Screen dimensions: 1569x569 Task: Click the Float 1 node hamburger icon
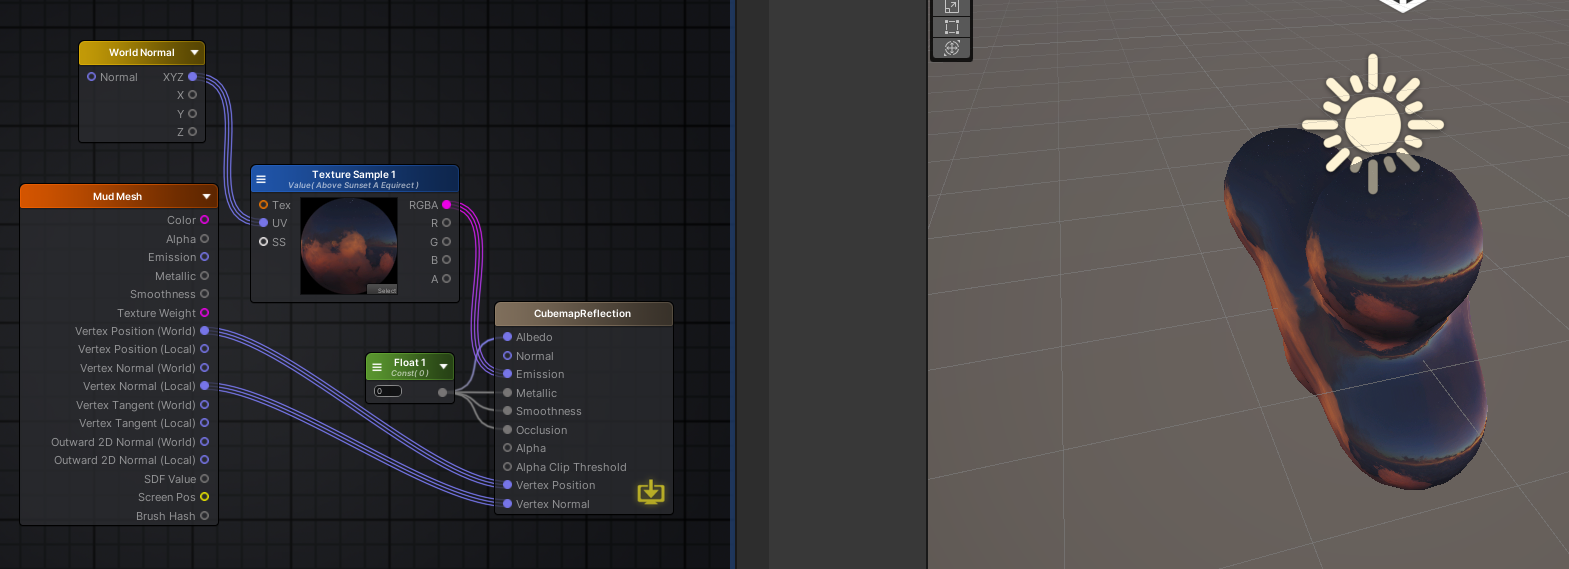[377, 367]
